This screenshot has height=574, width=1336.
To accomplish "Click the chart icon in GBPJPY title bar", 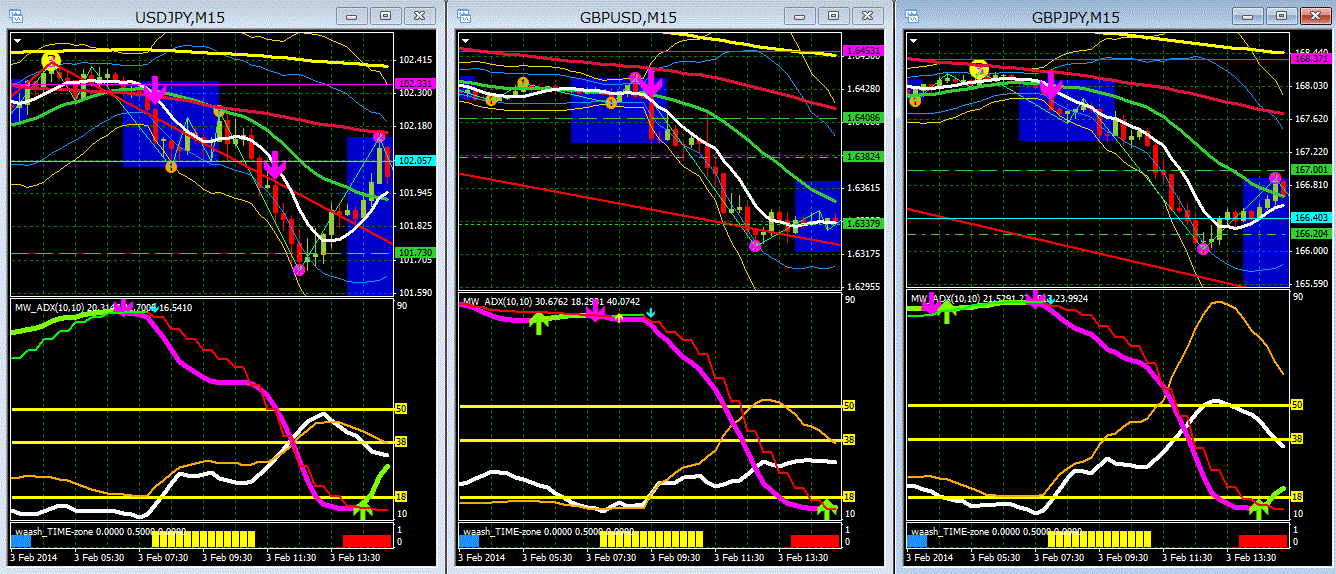I will tap(915, 16).
